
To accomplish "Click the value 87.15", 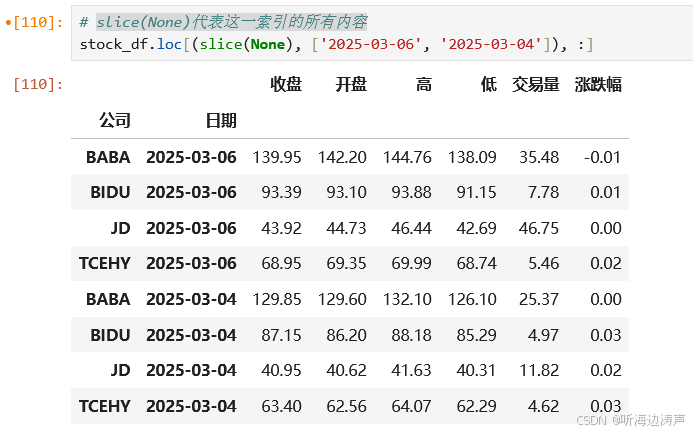I will [x=281, y=335].
